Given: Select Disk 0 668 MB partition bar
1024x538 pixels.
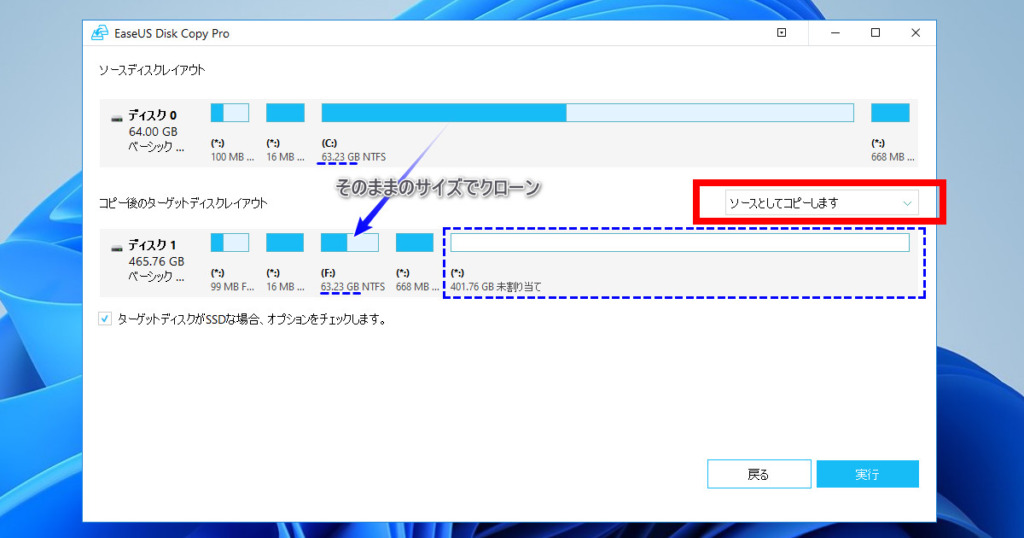Looking at the screenshot, I should [x=890, y=113].
